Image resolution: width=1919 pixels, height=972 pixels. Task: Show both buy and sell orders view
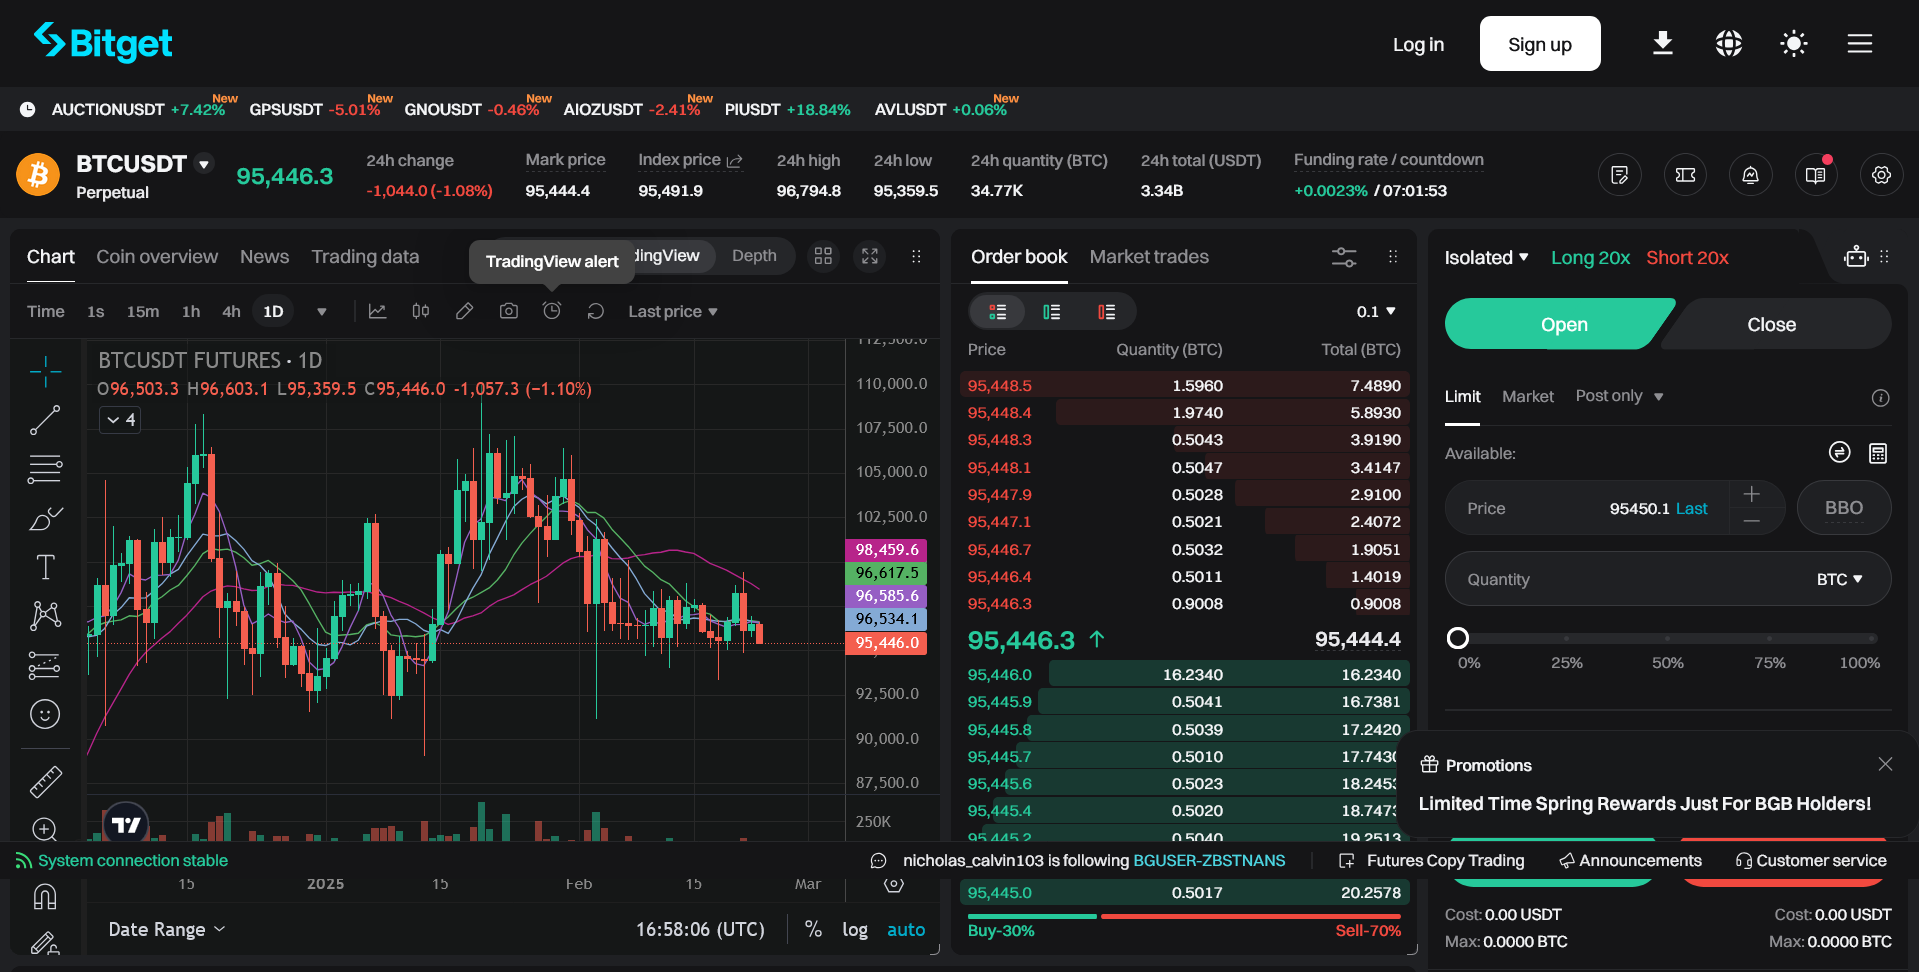(997, 312)
